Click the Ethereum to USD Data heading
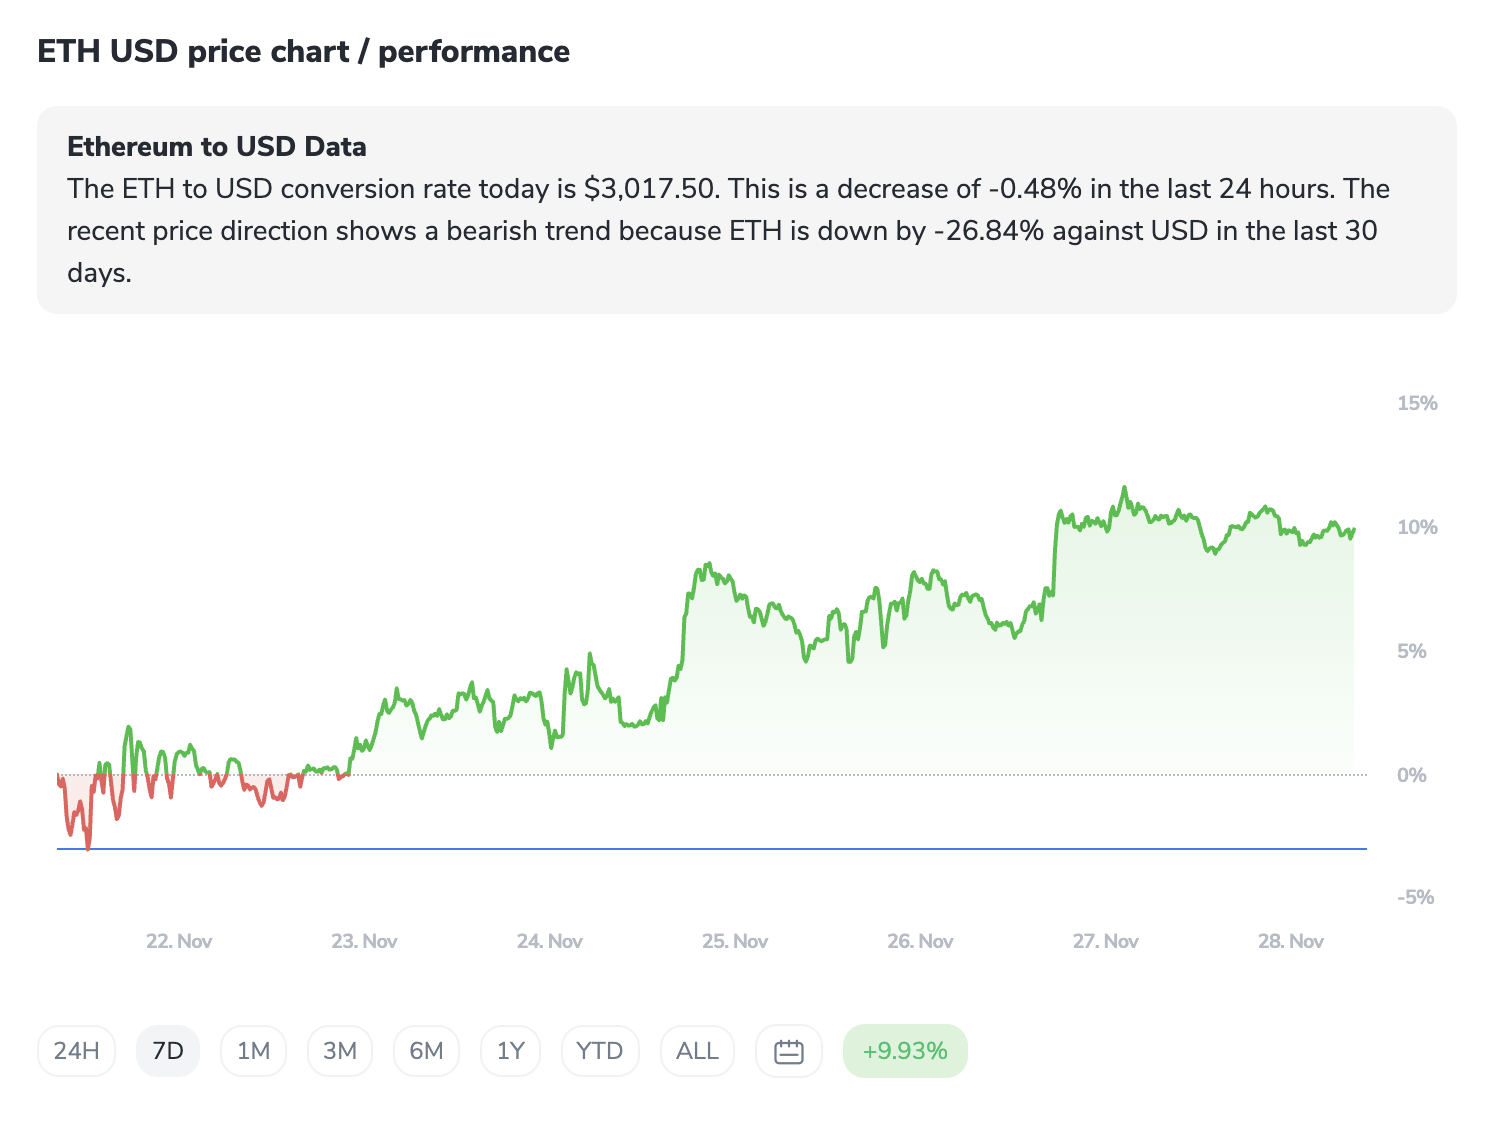 (217, 147)
